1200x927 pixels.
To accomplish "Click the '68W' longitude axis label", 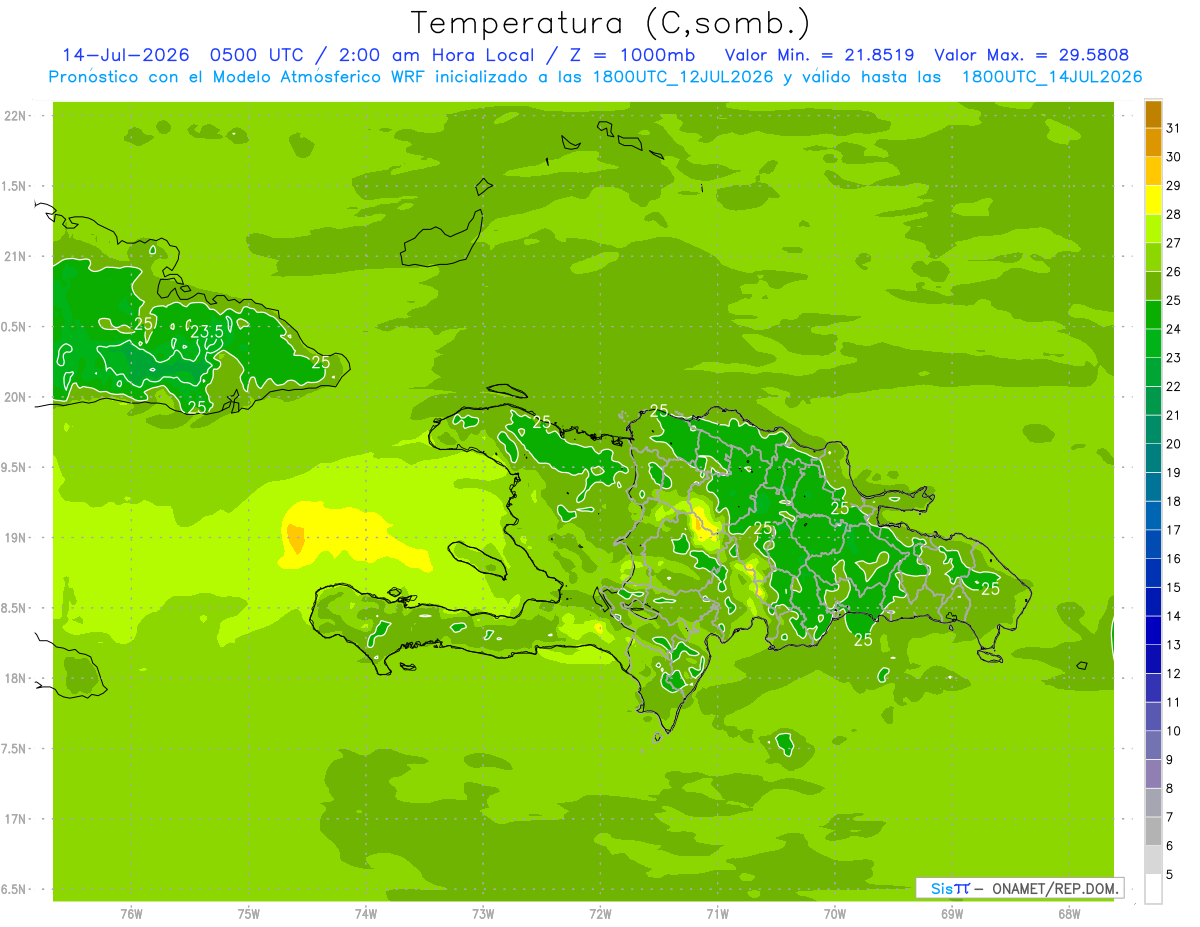I will pyautogui.click(x=1069, y=914).
